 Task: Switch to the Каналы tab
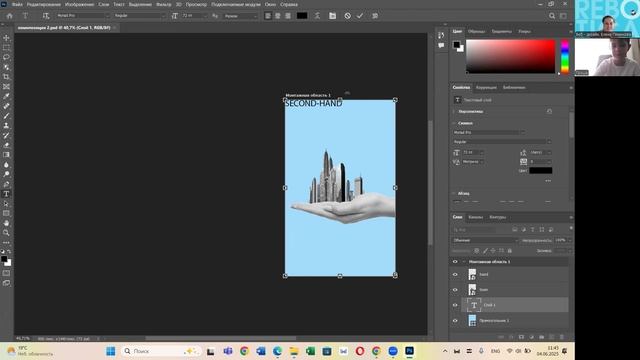tap(476, 217)
